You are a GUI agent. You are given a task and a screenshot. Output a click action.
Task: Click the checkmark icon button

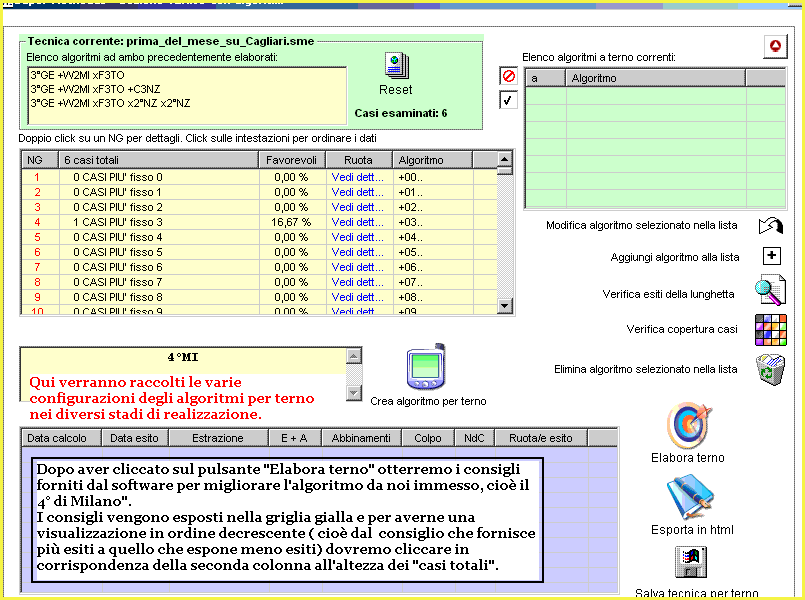[x=508, y=100]
